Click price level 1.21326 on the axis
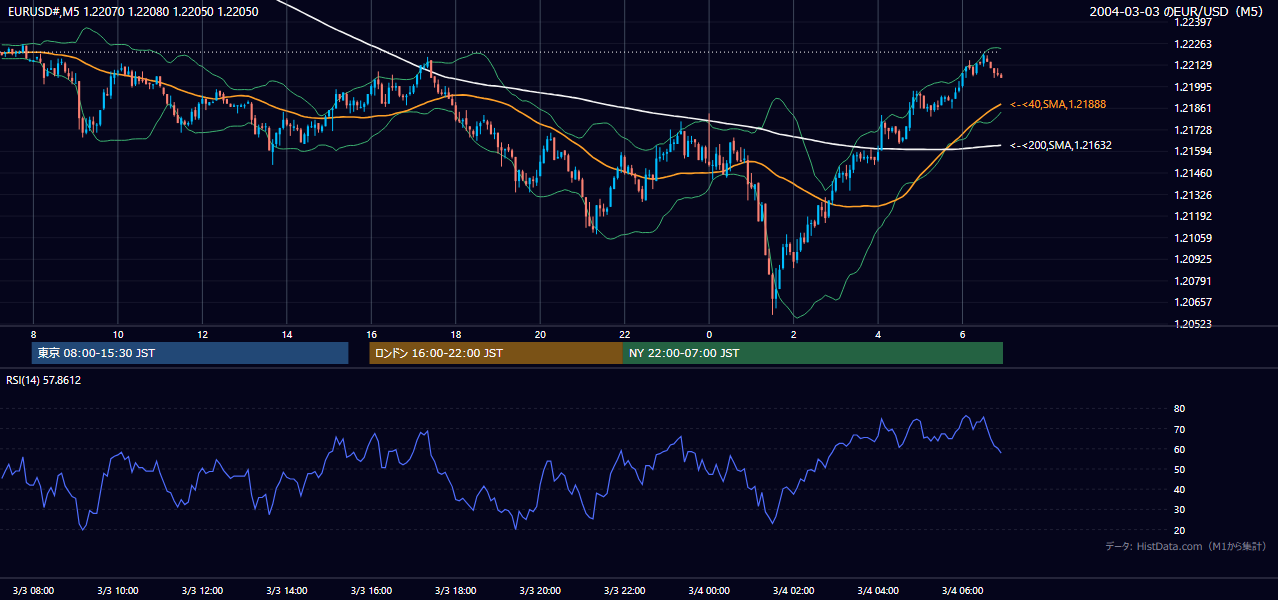 click(x=1192, y=195)
